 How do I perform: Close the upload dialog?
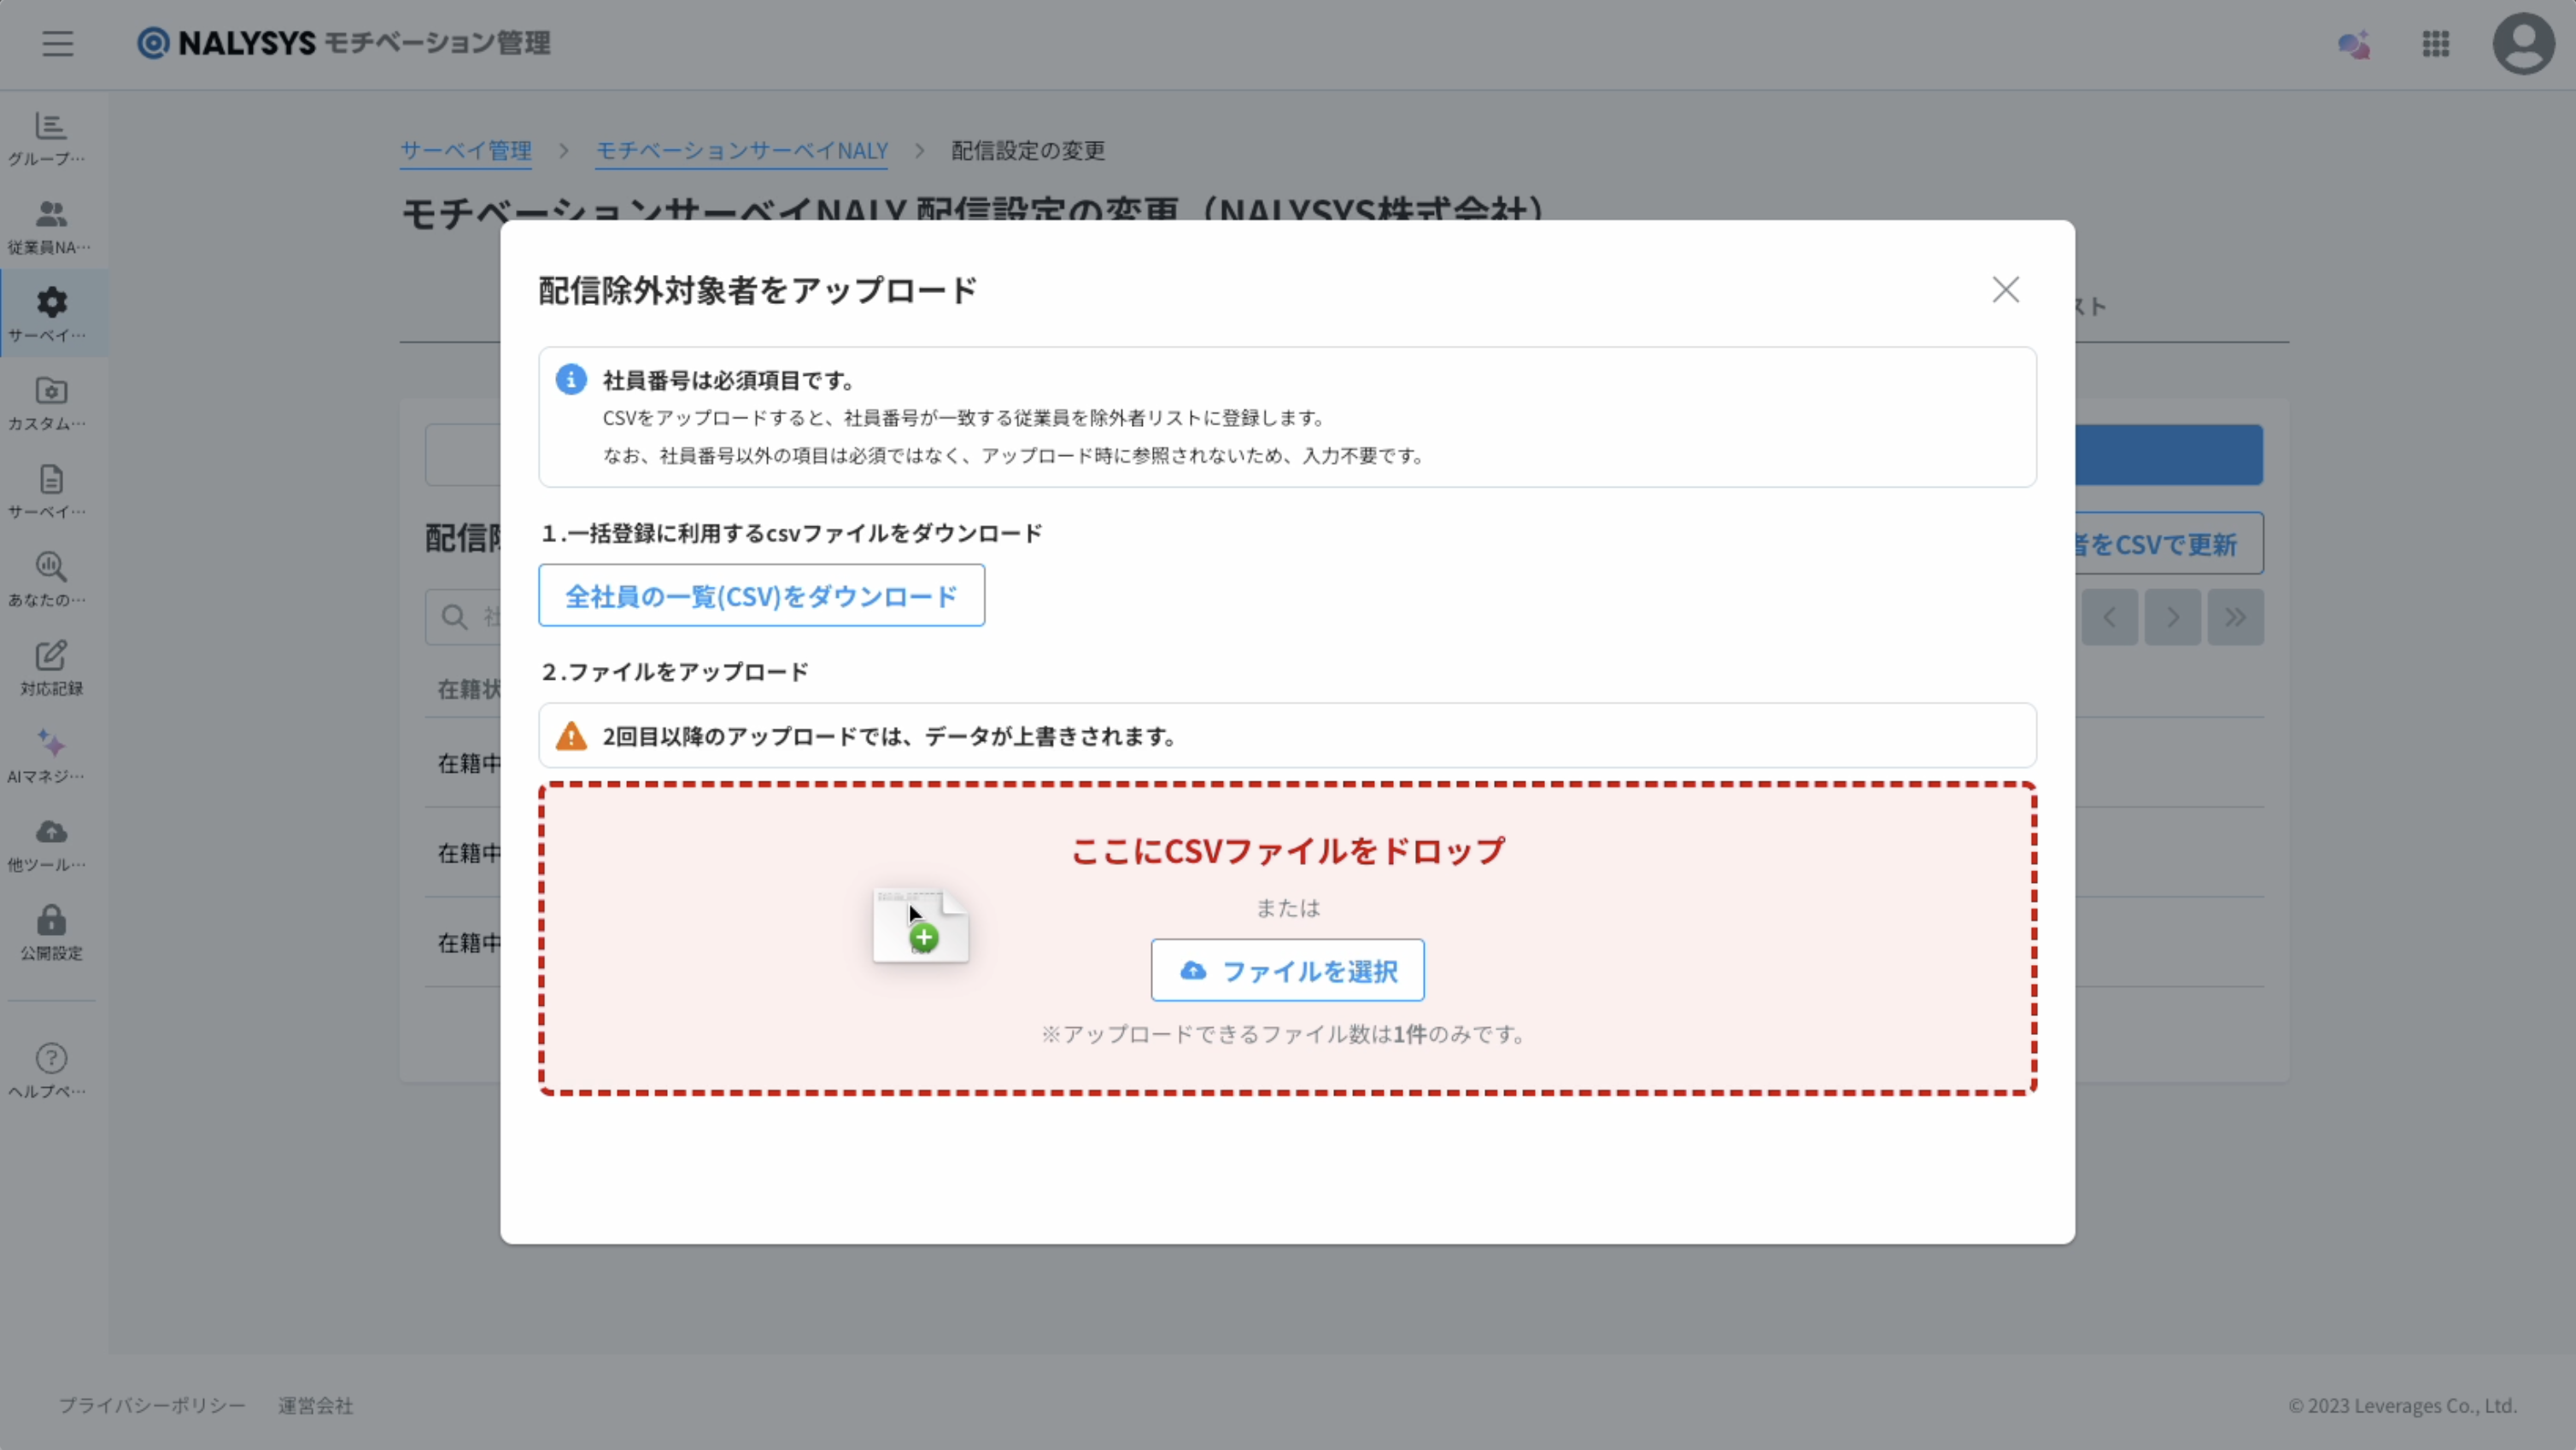pos(2005,290)
